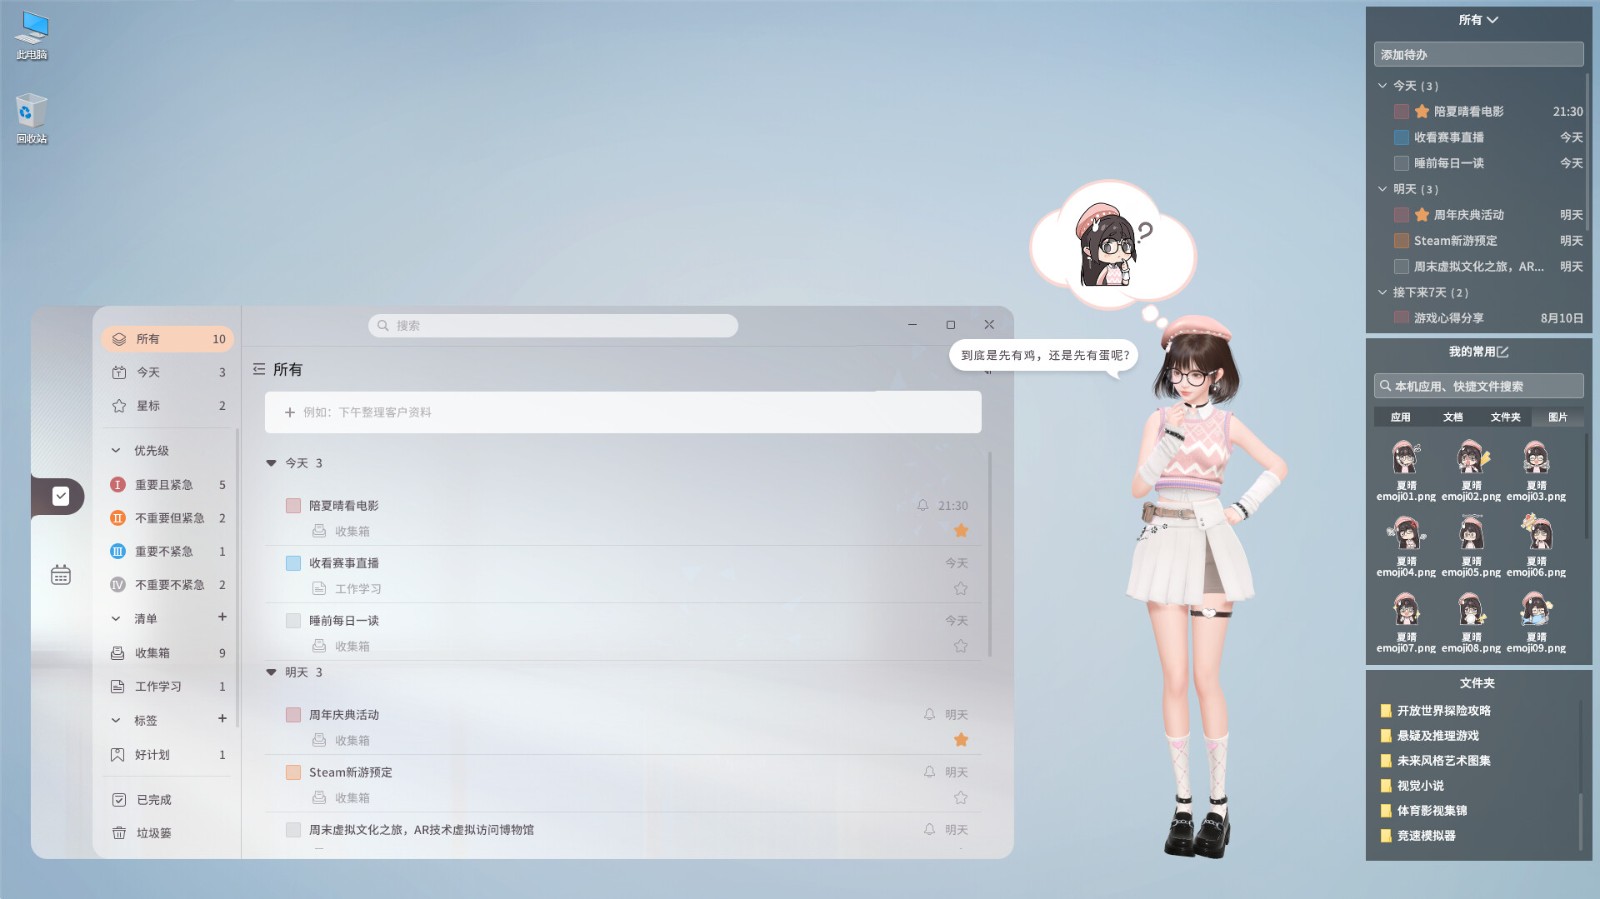Open the calendar view icon in left rail
The height and width of the screenshot is (899, 1600).
coord(61,575)
